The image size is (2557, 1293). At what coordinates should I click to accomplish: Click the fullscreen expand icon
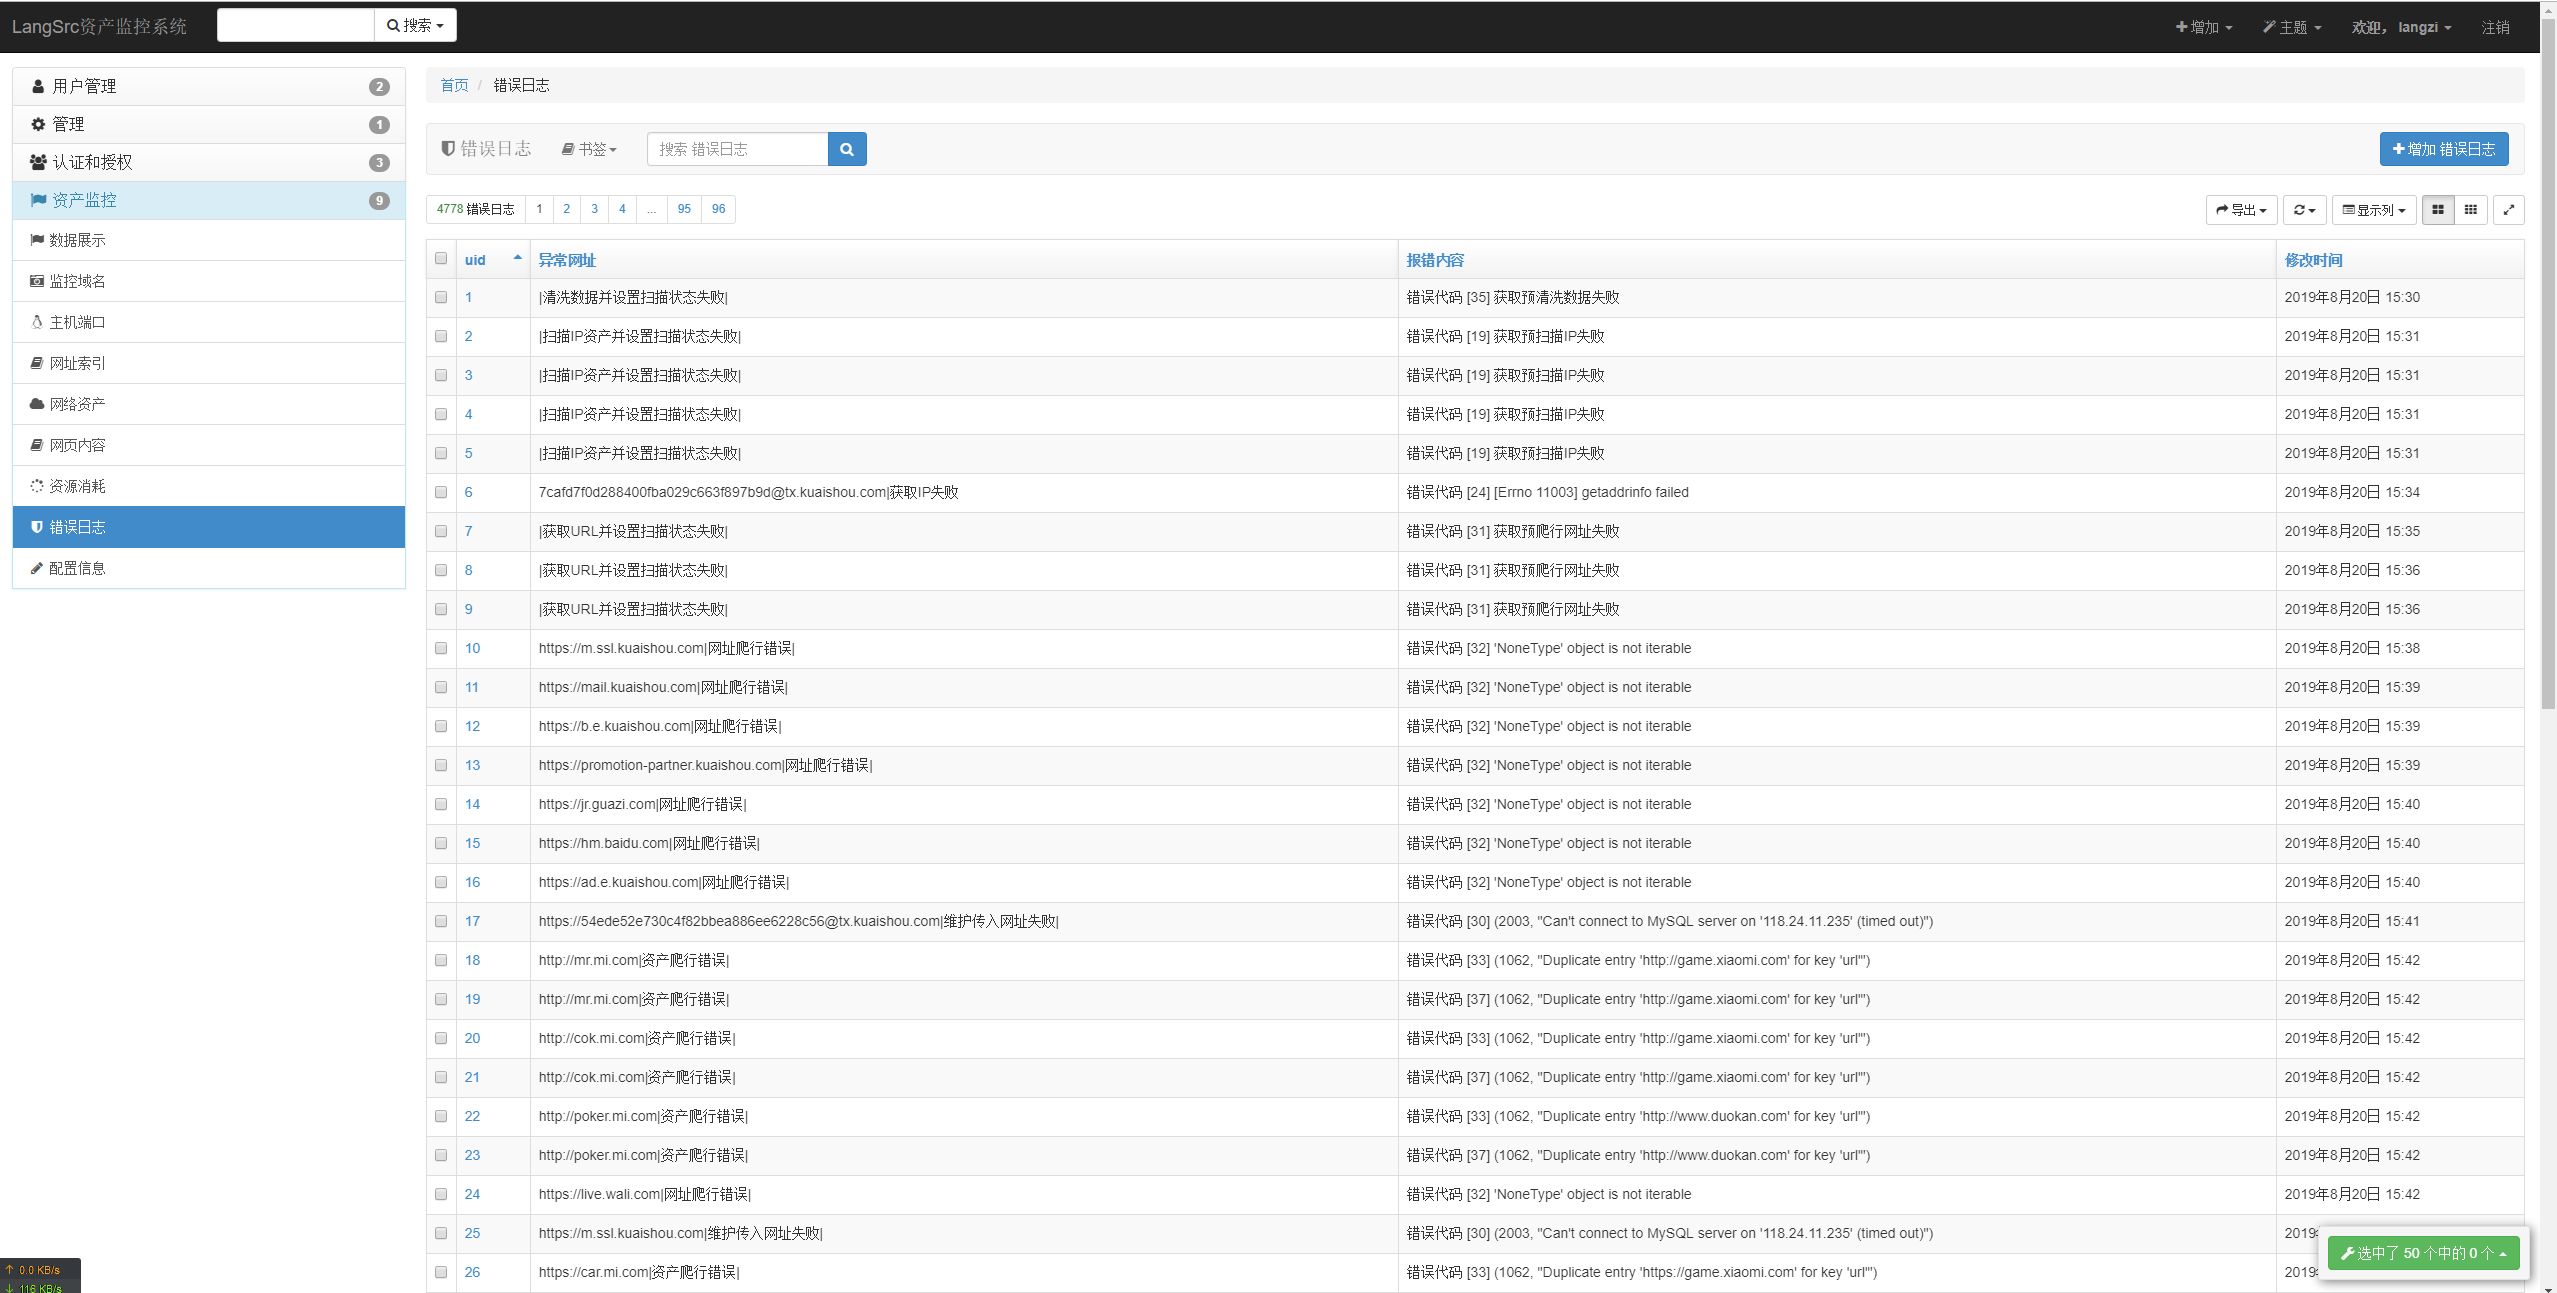click(2508, 210)
